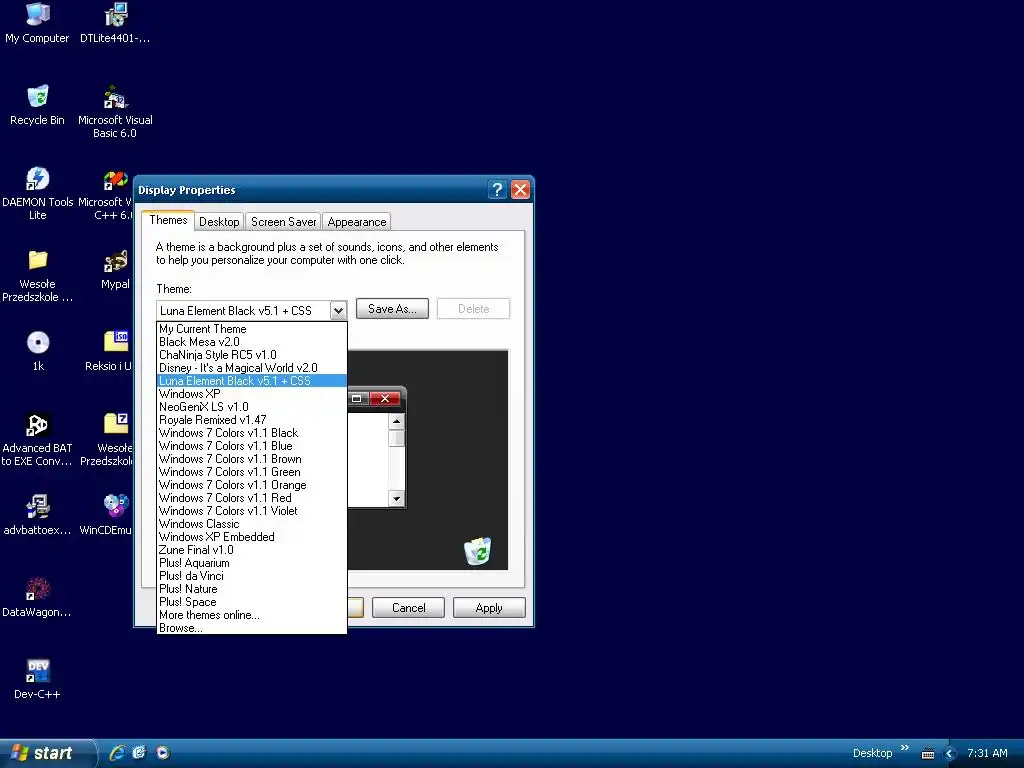This screenshot has width=1024, height=768.
Task: Expand hidden tray icons arrow
Action: [950, 754]
